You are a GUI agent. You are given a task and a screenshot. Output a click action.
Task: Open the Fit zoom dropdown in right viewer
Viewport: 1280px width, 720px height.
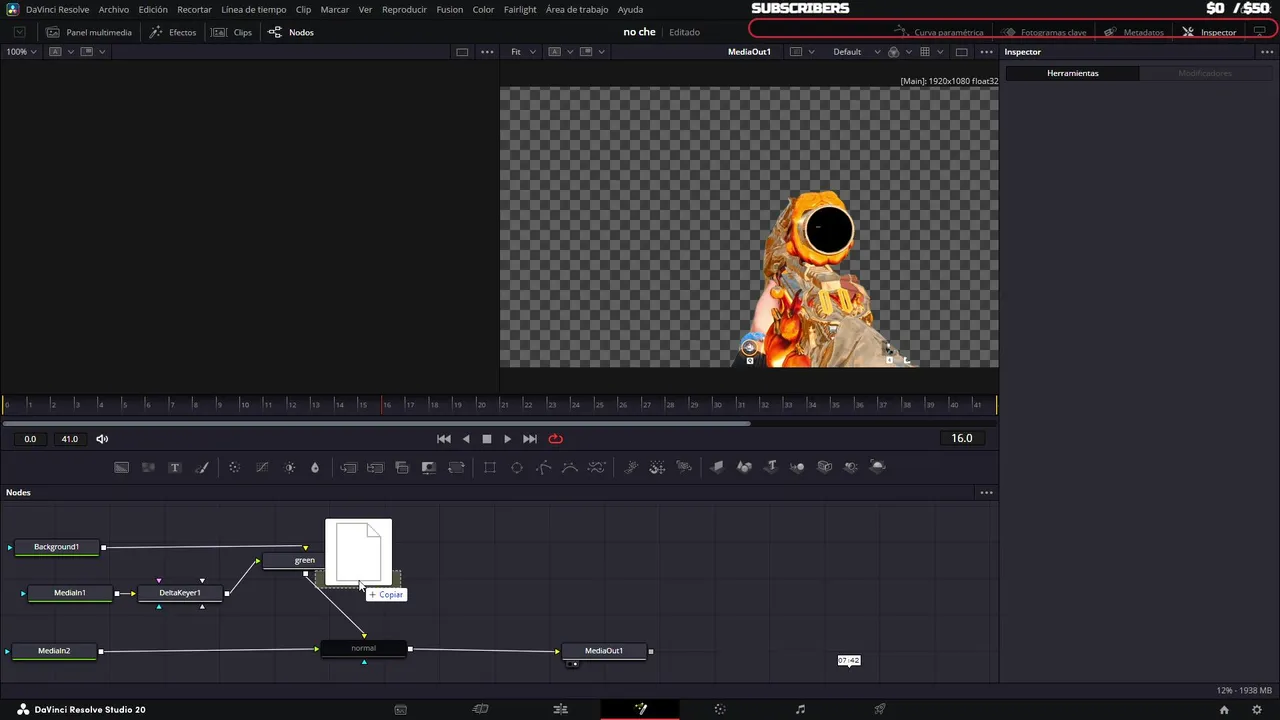coord(523,52)
